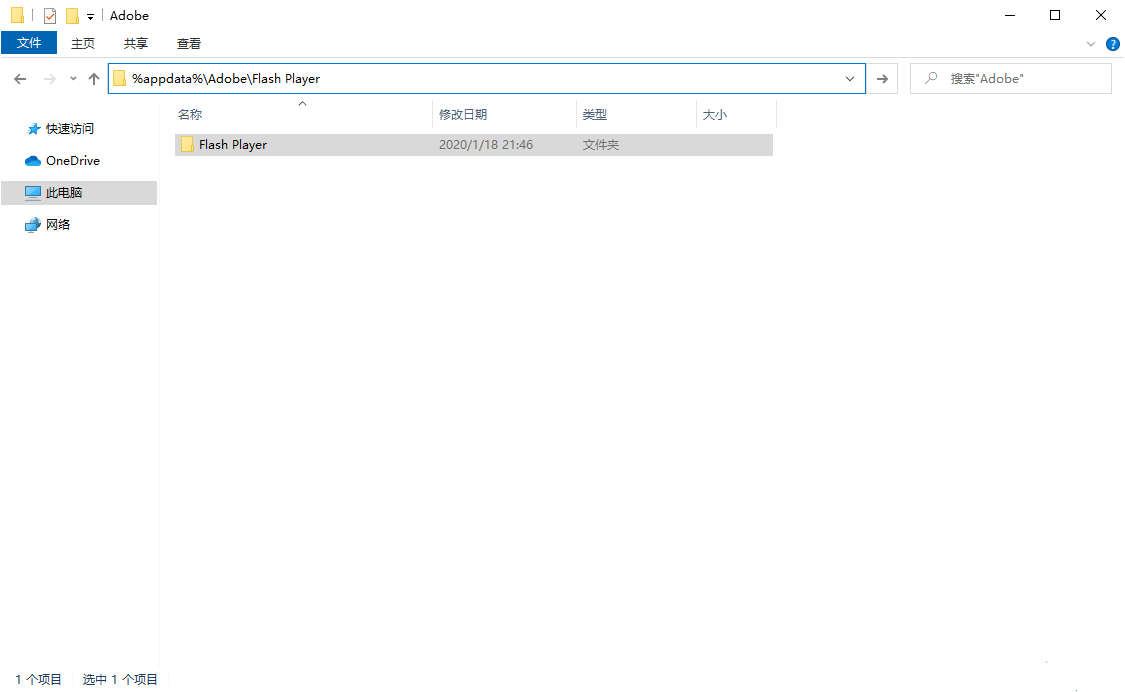Go up one folder level
The image size is (1125, 692).
coord(94,79)
